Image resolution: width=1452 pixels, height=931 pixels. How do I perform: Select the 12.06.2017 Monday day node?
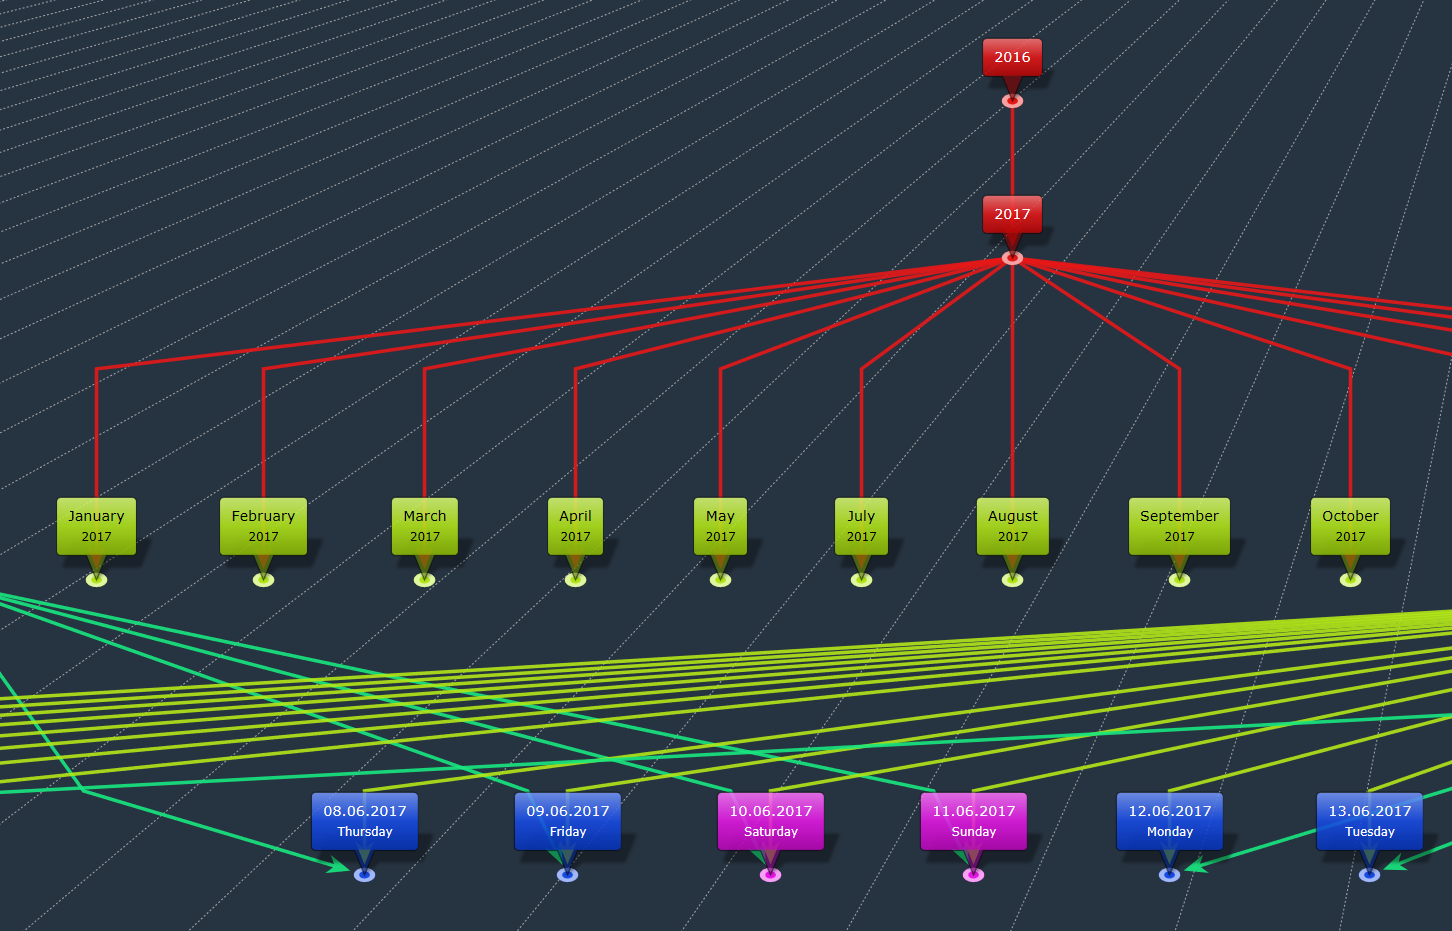[1170, 821]
